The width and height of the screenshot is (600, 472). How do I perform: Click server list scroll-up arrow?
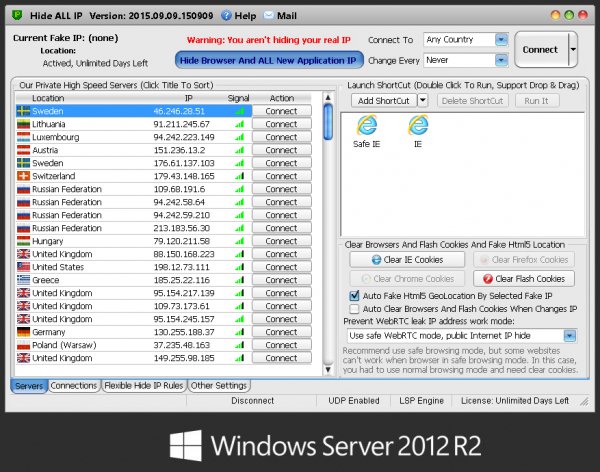click(x=328, y=98)
